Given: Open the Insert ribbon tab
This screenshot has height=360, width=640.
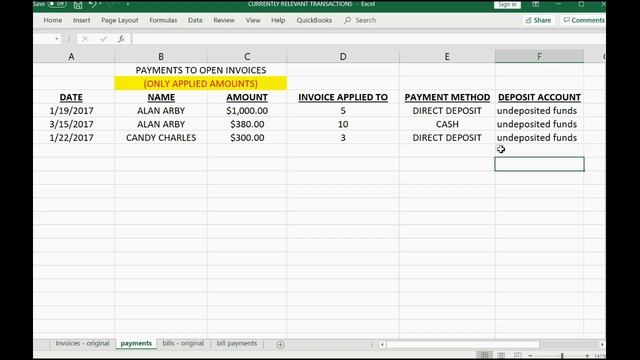Looking at the screenshot, I should (81, 20).
